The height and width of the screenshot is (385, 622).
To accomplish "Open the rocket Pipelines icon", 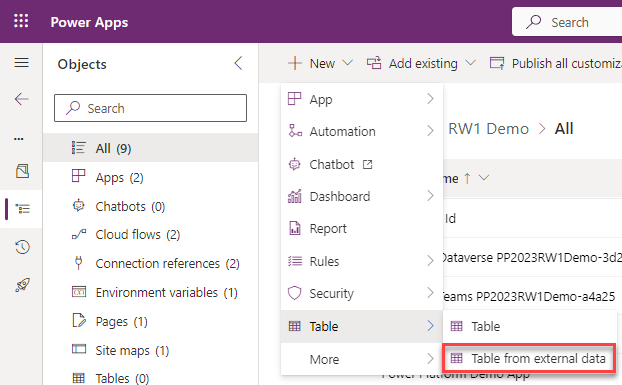I will click(22, 285).
